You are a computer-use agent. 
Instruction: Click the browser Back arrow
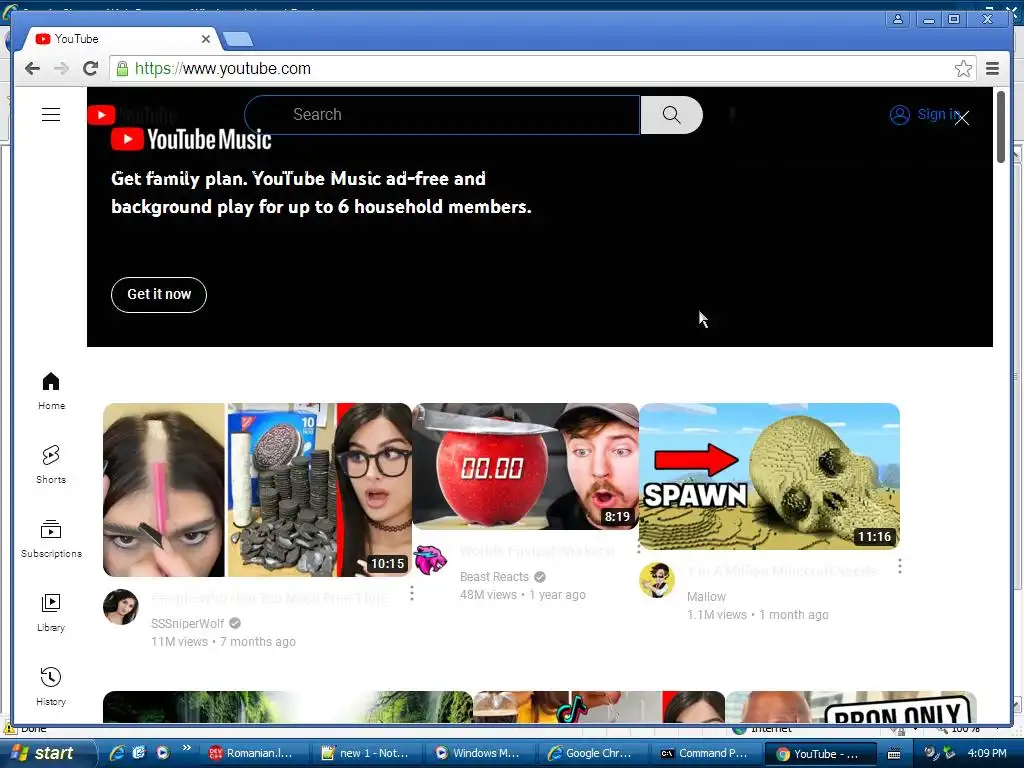click(32, 69)
